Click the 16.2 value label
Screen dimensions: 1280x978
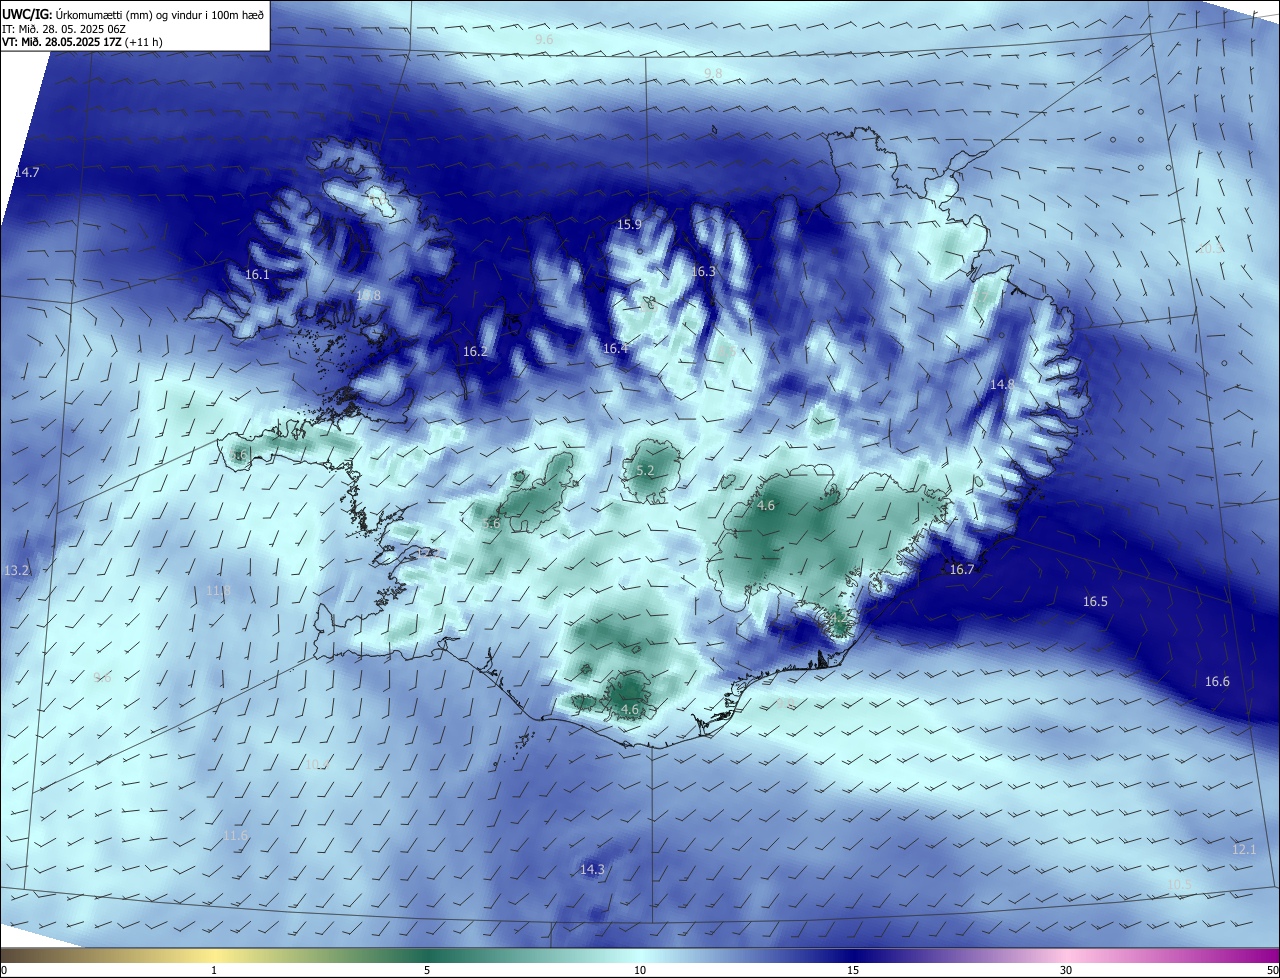click(476, 352)
